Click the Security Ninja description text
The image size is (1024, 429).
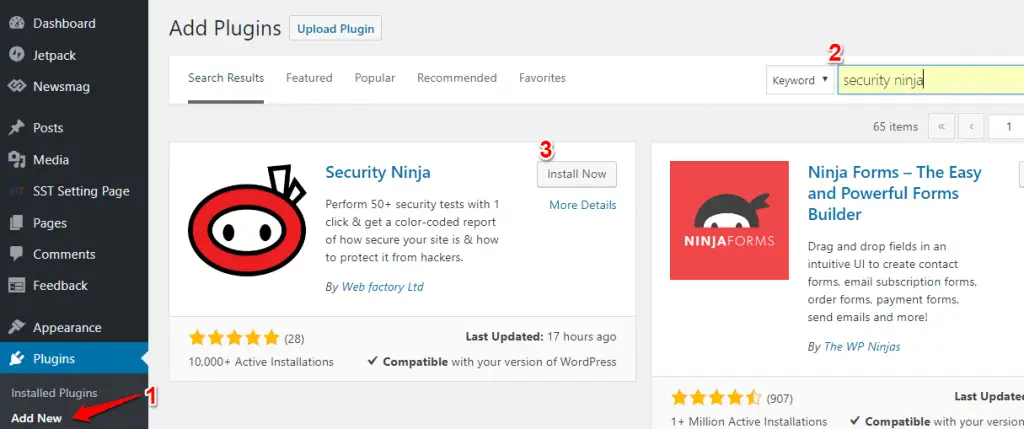[412, 231]
